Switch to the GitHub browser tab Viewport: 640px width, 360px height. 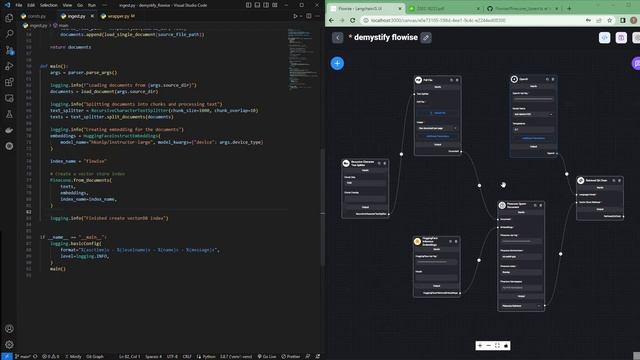click(521, 8)
